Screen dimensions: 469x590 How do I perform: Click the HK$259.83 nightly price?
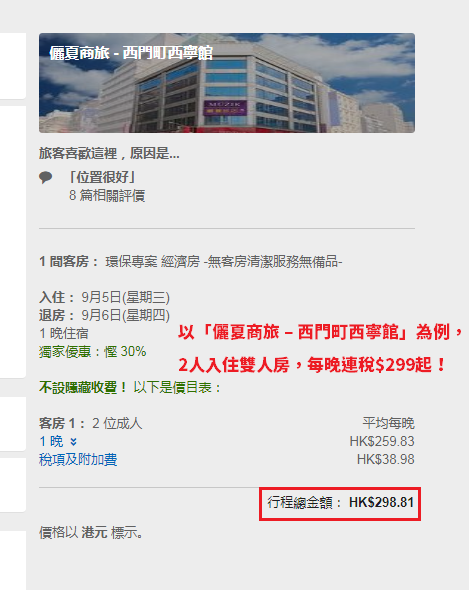click(x=382, y=441)
